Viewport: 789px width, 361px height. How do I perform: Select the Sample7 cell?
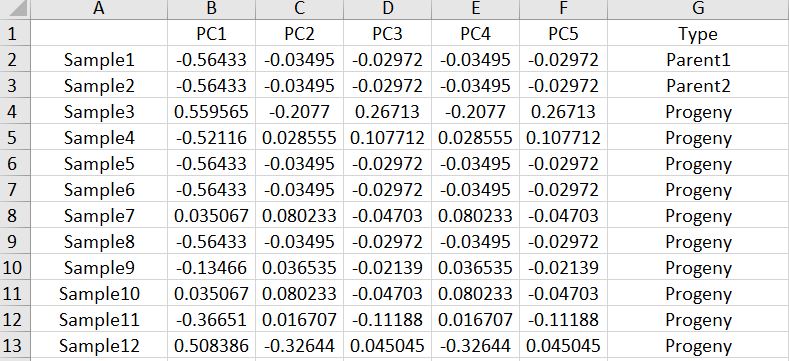[x=99, y=216]
